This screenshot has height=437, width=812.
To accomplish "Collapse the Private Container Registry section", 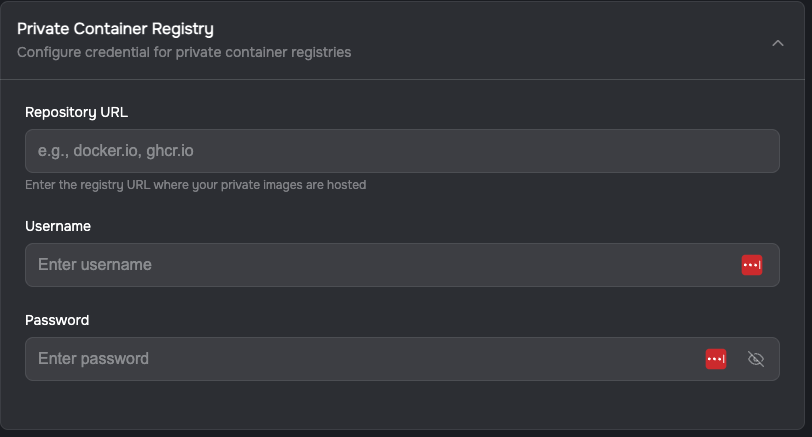I will tap(778, 43).
